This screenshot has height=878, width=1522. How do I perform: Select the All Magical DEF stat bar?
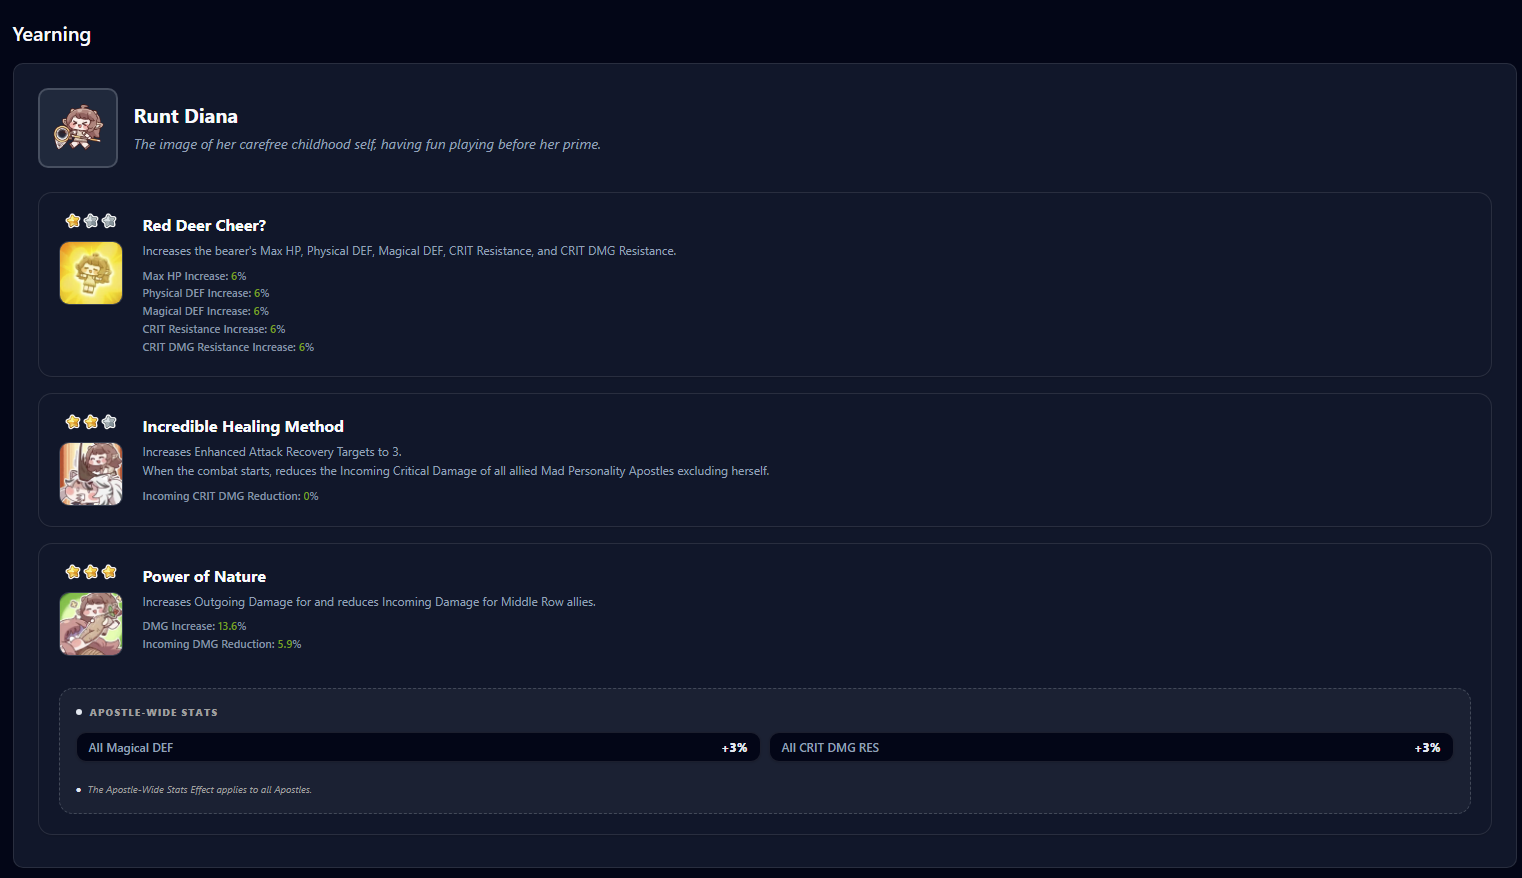(418, 747)
